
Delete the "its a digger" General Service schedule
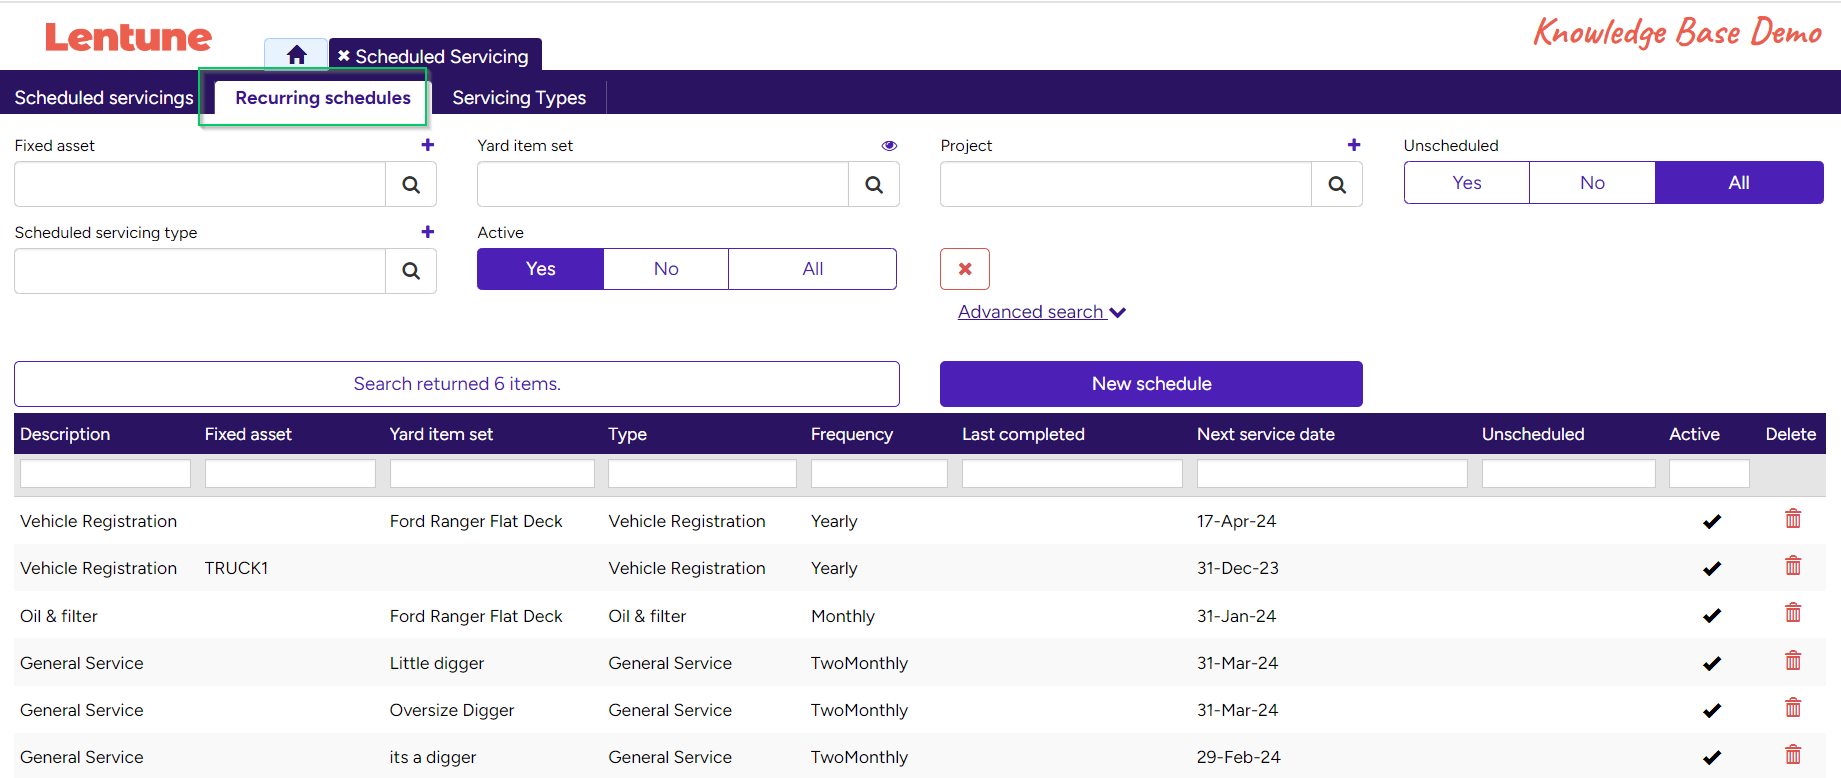[x=1793, y=754]
